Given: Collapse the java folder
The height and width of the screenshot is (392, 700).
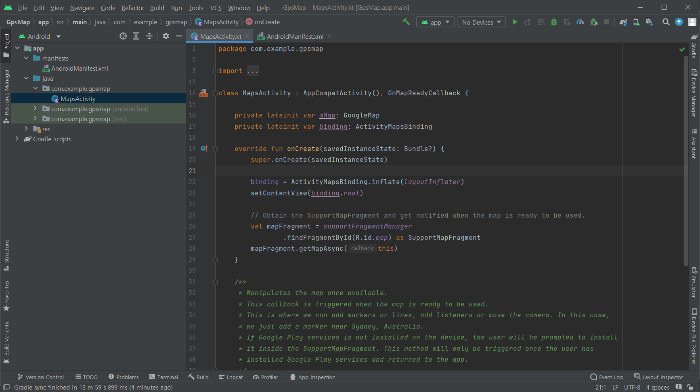Looking at the screenshot, I should (x=26, y=78).
